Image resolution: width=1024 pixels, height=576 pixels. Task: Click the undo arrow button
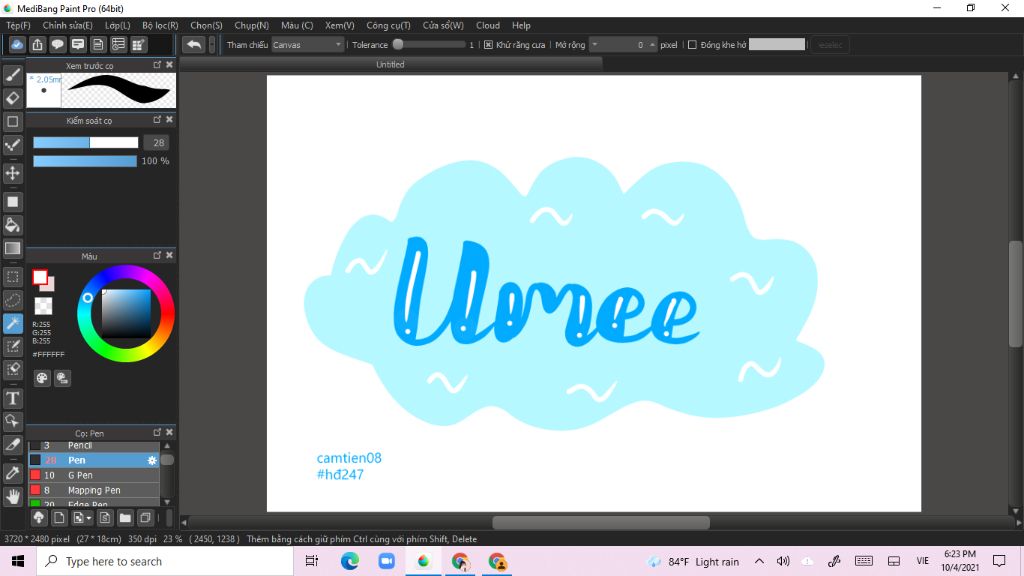point(193,44)
